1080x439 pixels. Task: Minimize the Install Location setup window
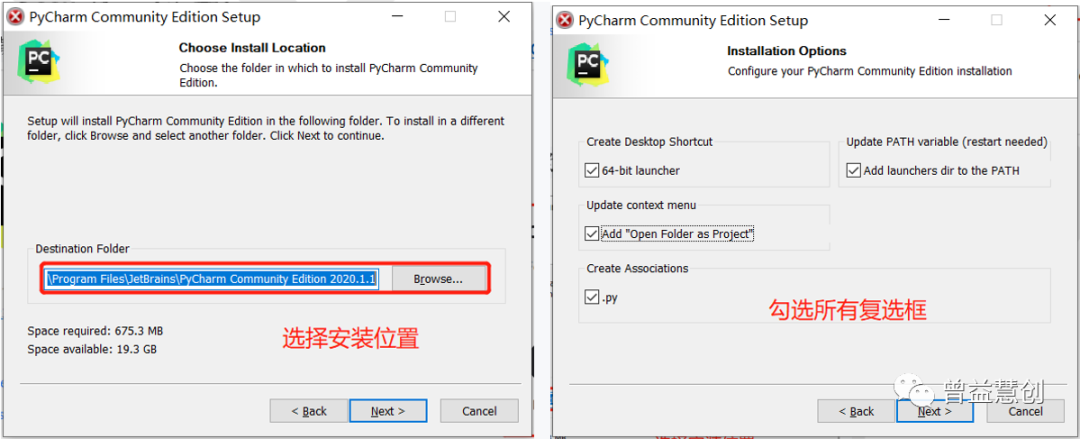tap(397, 17)
